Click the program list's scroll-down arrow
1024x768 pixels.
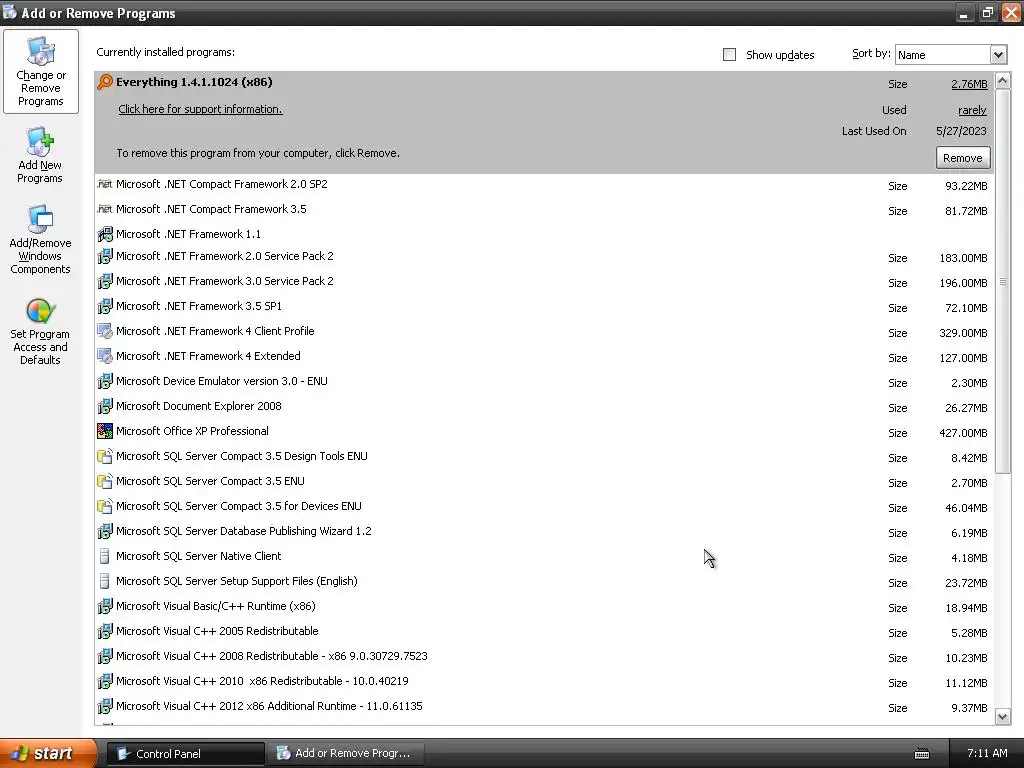click(1002, 716)
